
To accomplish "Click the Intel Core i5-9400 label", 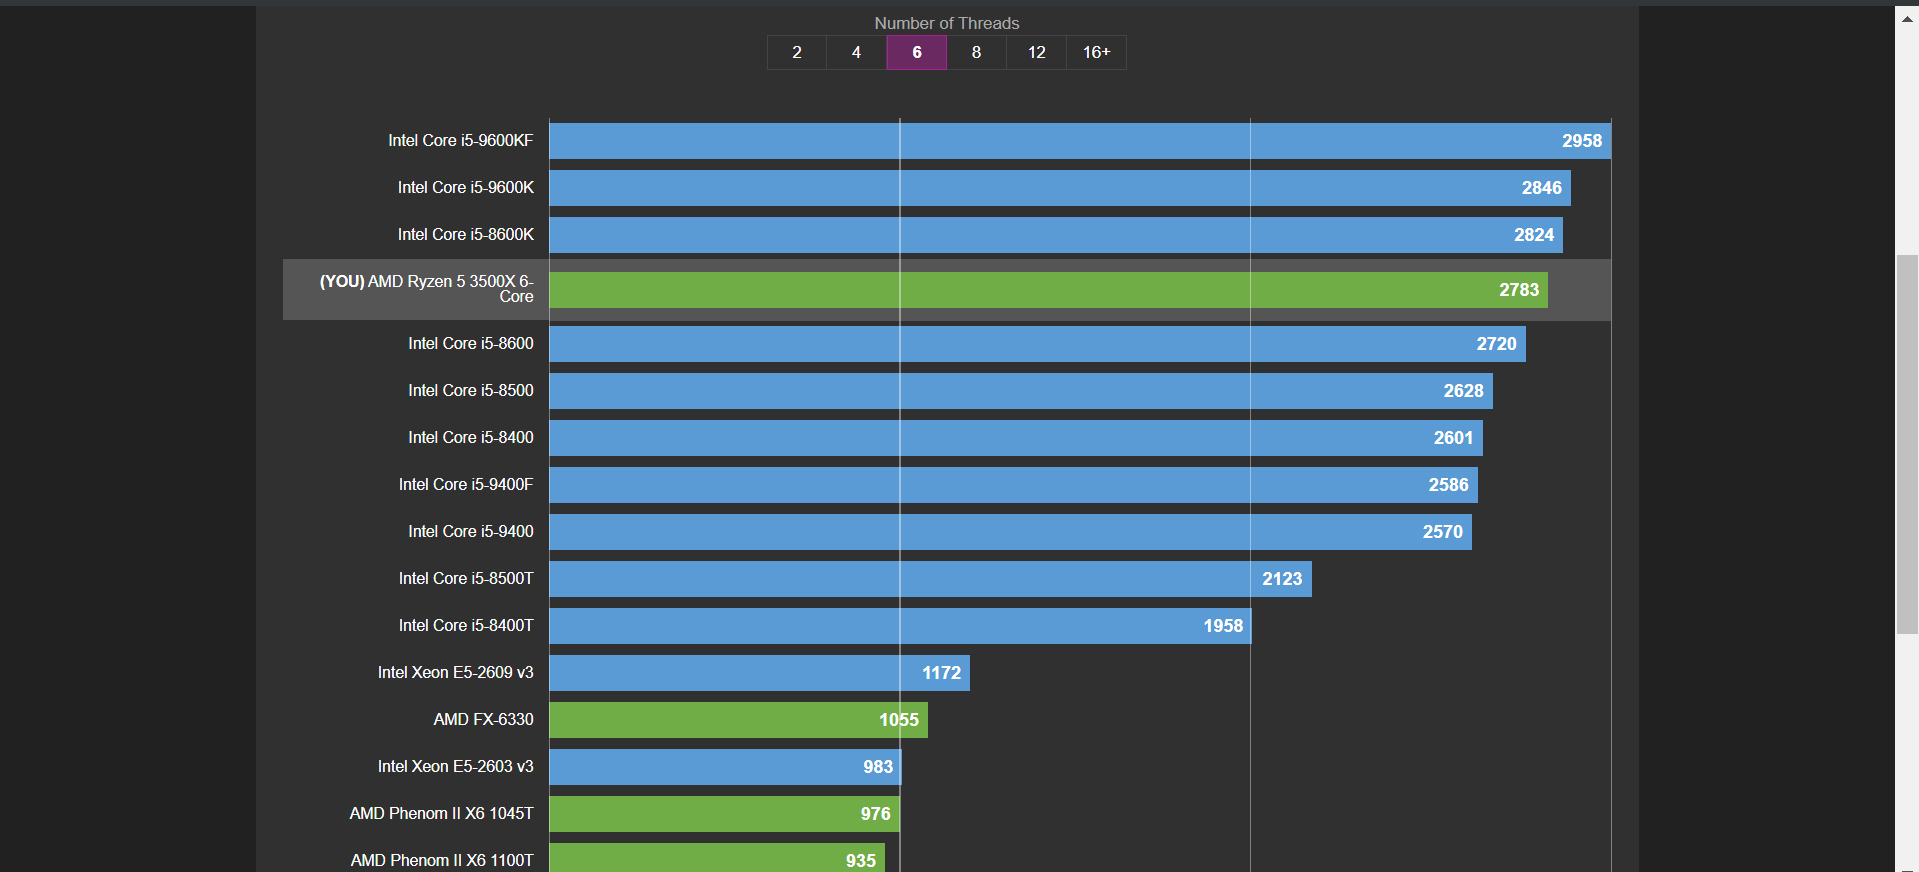I will (x=471, y=532).
